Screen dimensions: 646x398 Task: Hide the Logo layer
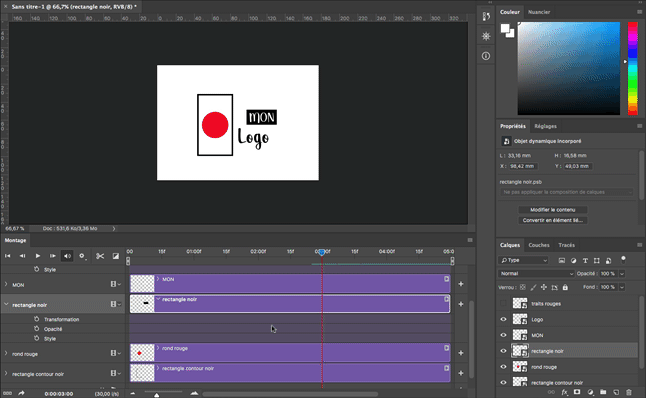click(503, 319)
